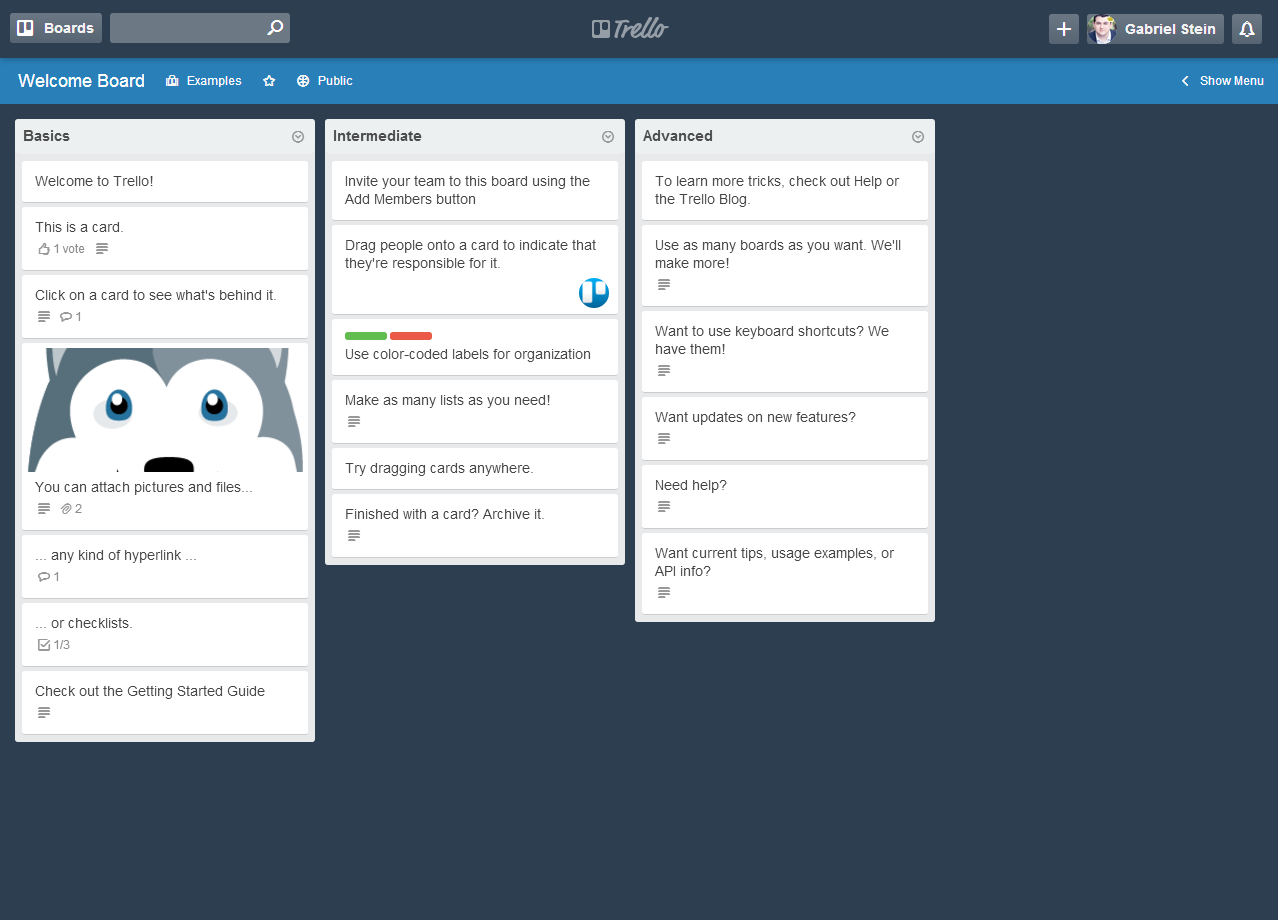Open 'Invite your team to this board' card
This screenshot has width=1278, height=920.
475,190
